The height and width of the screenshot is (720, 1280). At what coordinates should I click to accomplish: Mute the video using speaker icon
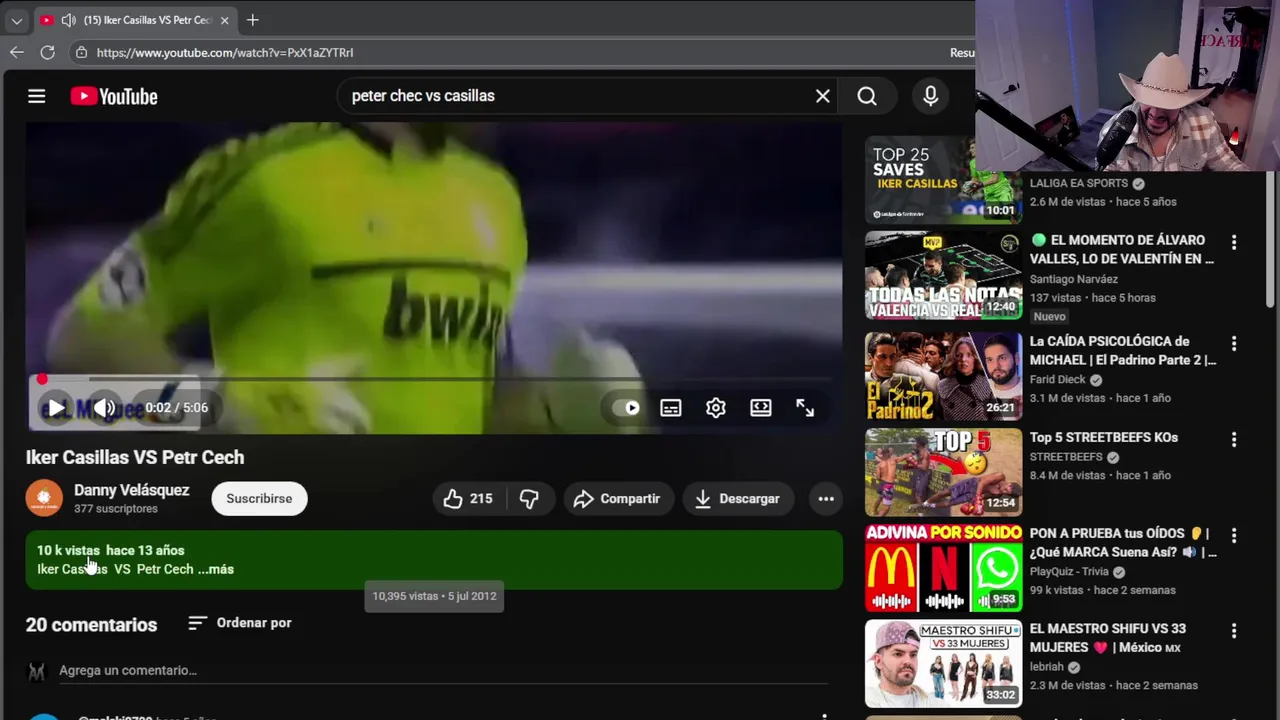pos(104,407)
